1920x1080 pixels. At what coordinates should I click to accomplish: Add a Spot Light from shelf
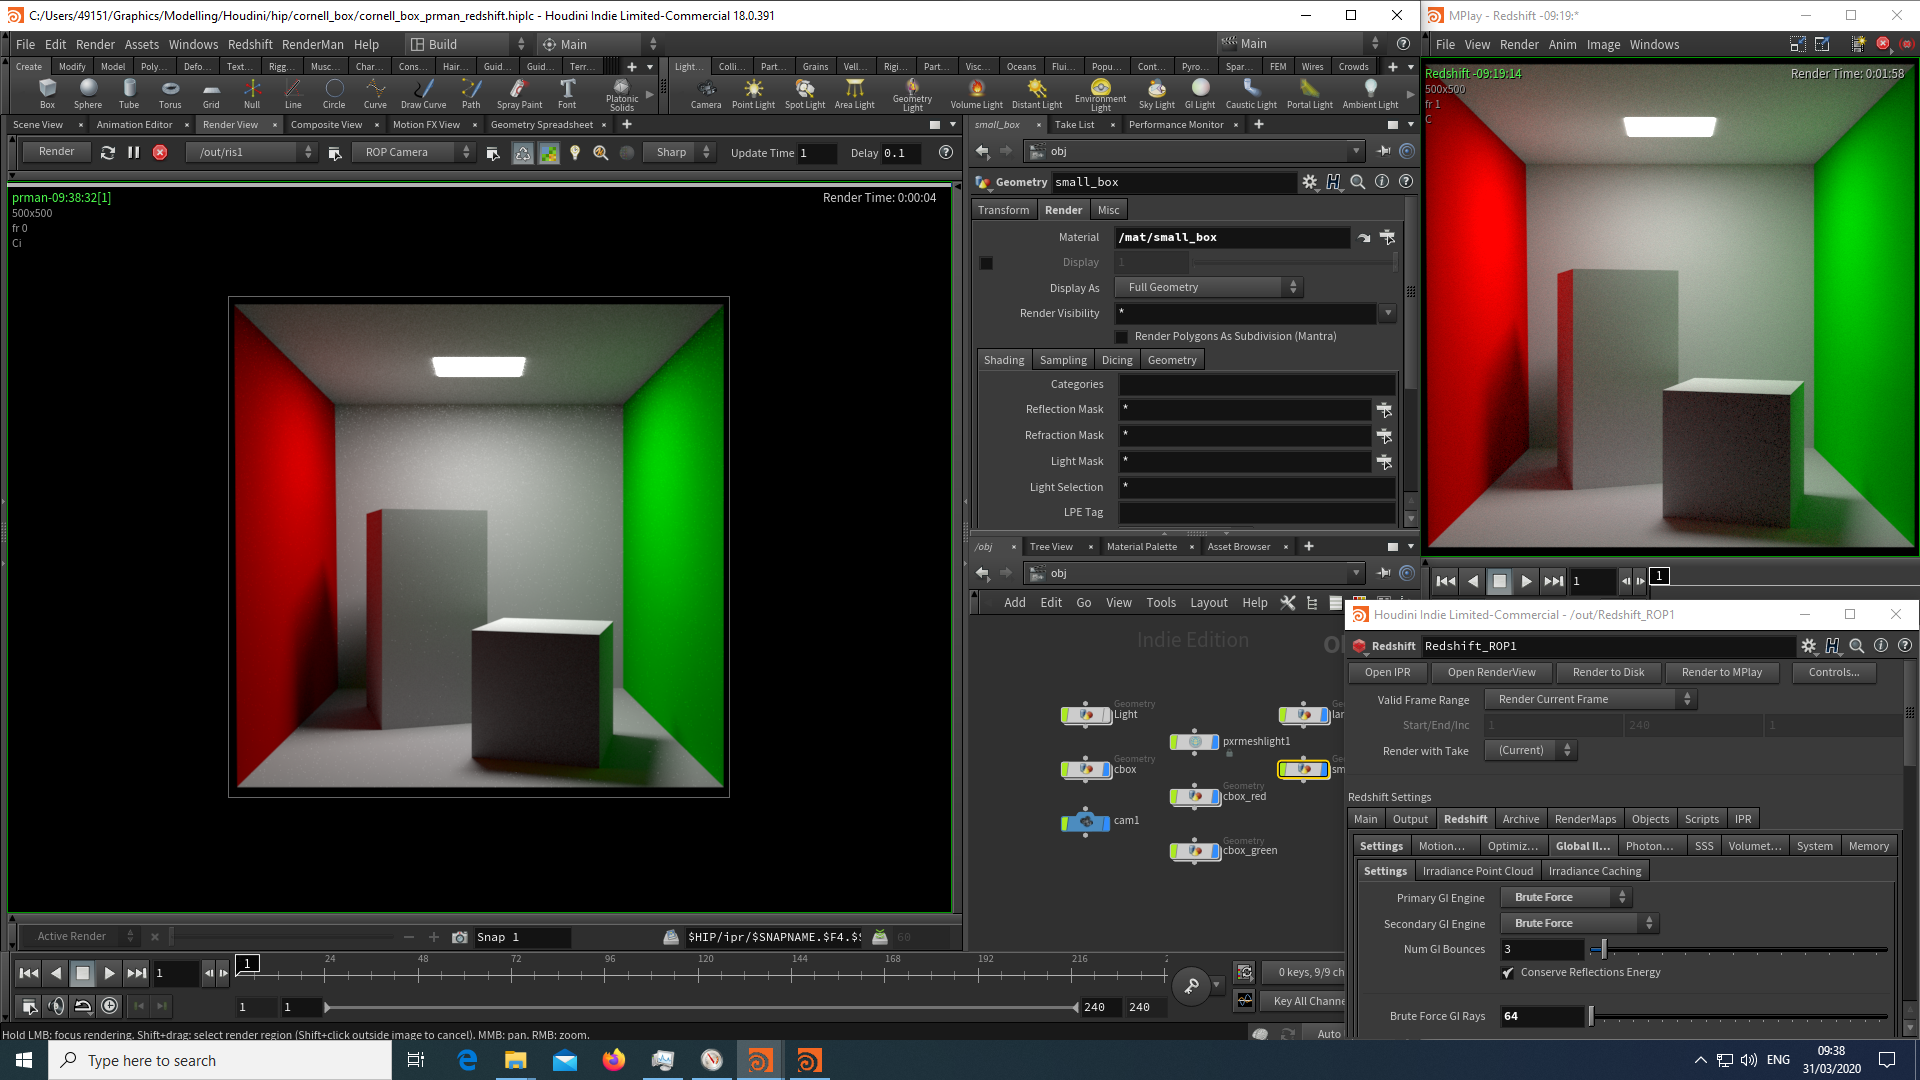pyautogui.click(x=805, y=93)
